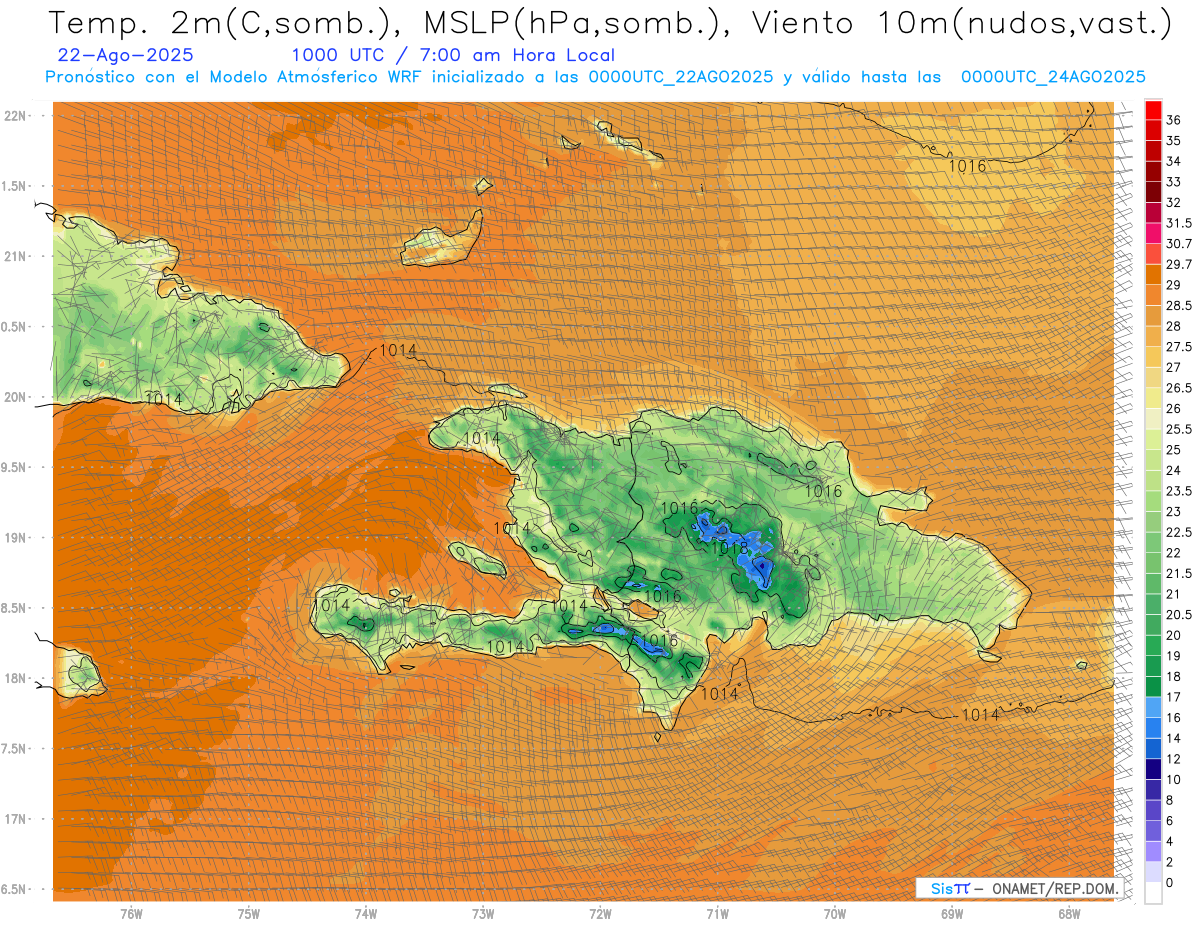The width and height of the screenshot is (1200, 927).
Task: Click the "68W" longitude label
Action: (x=1069, y=914)
